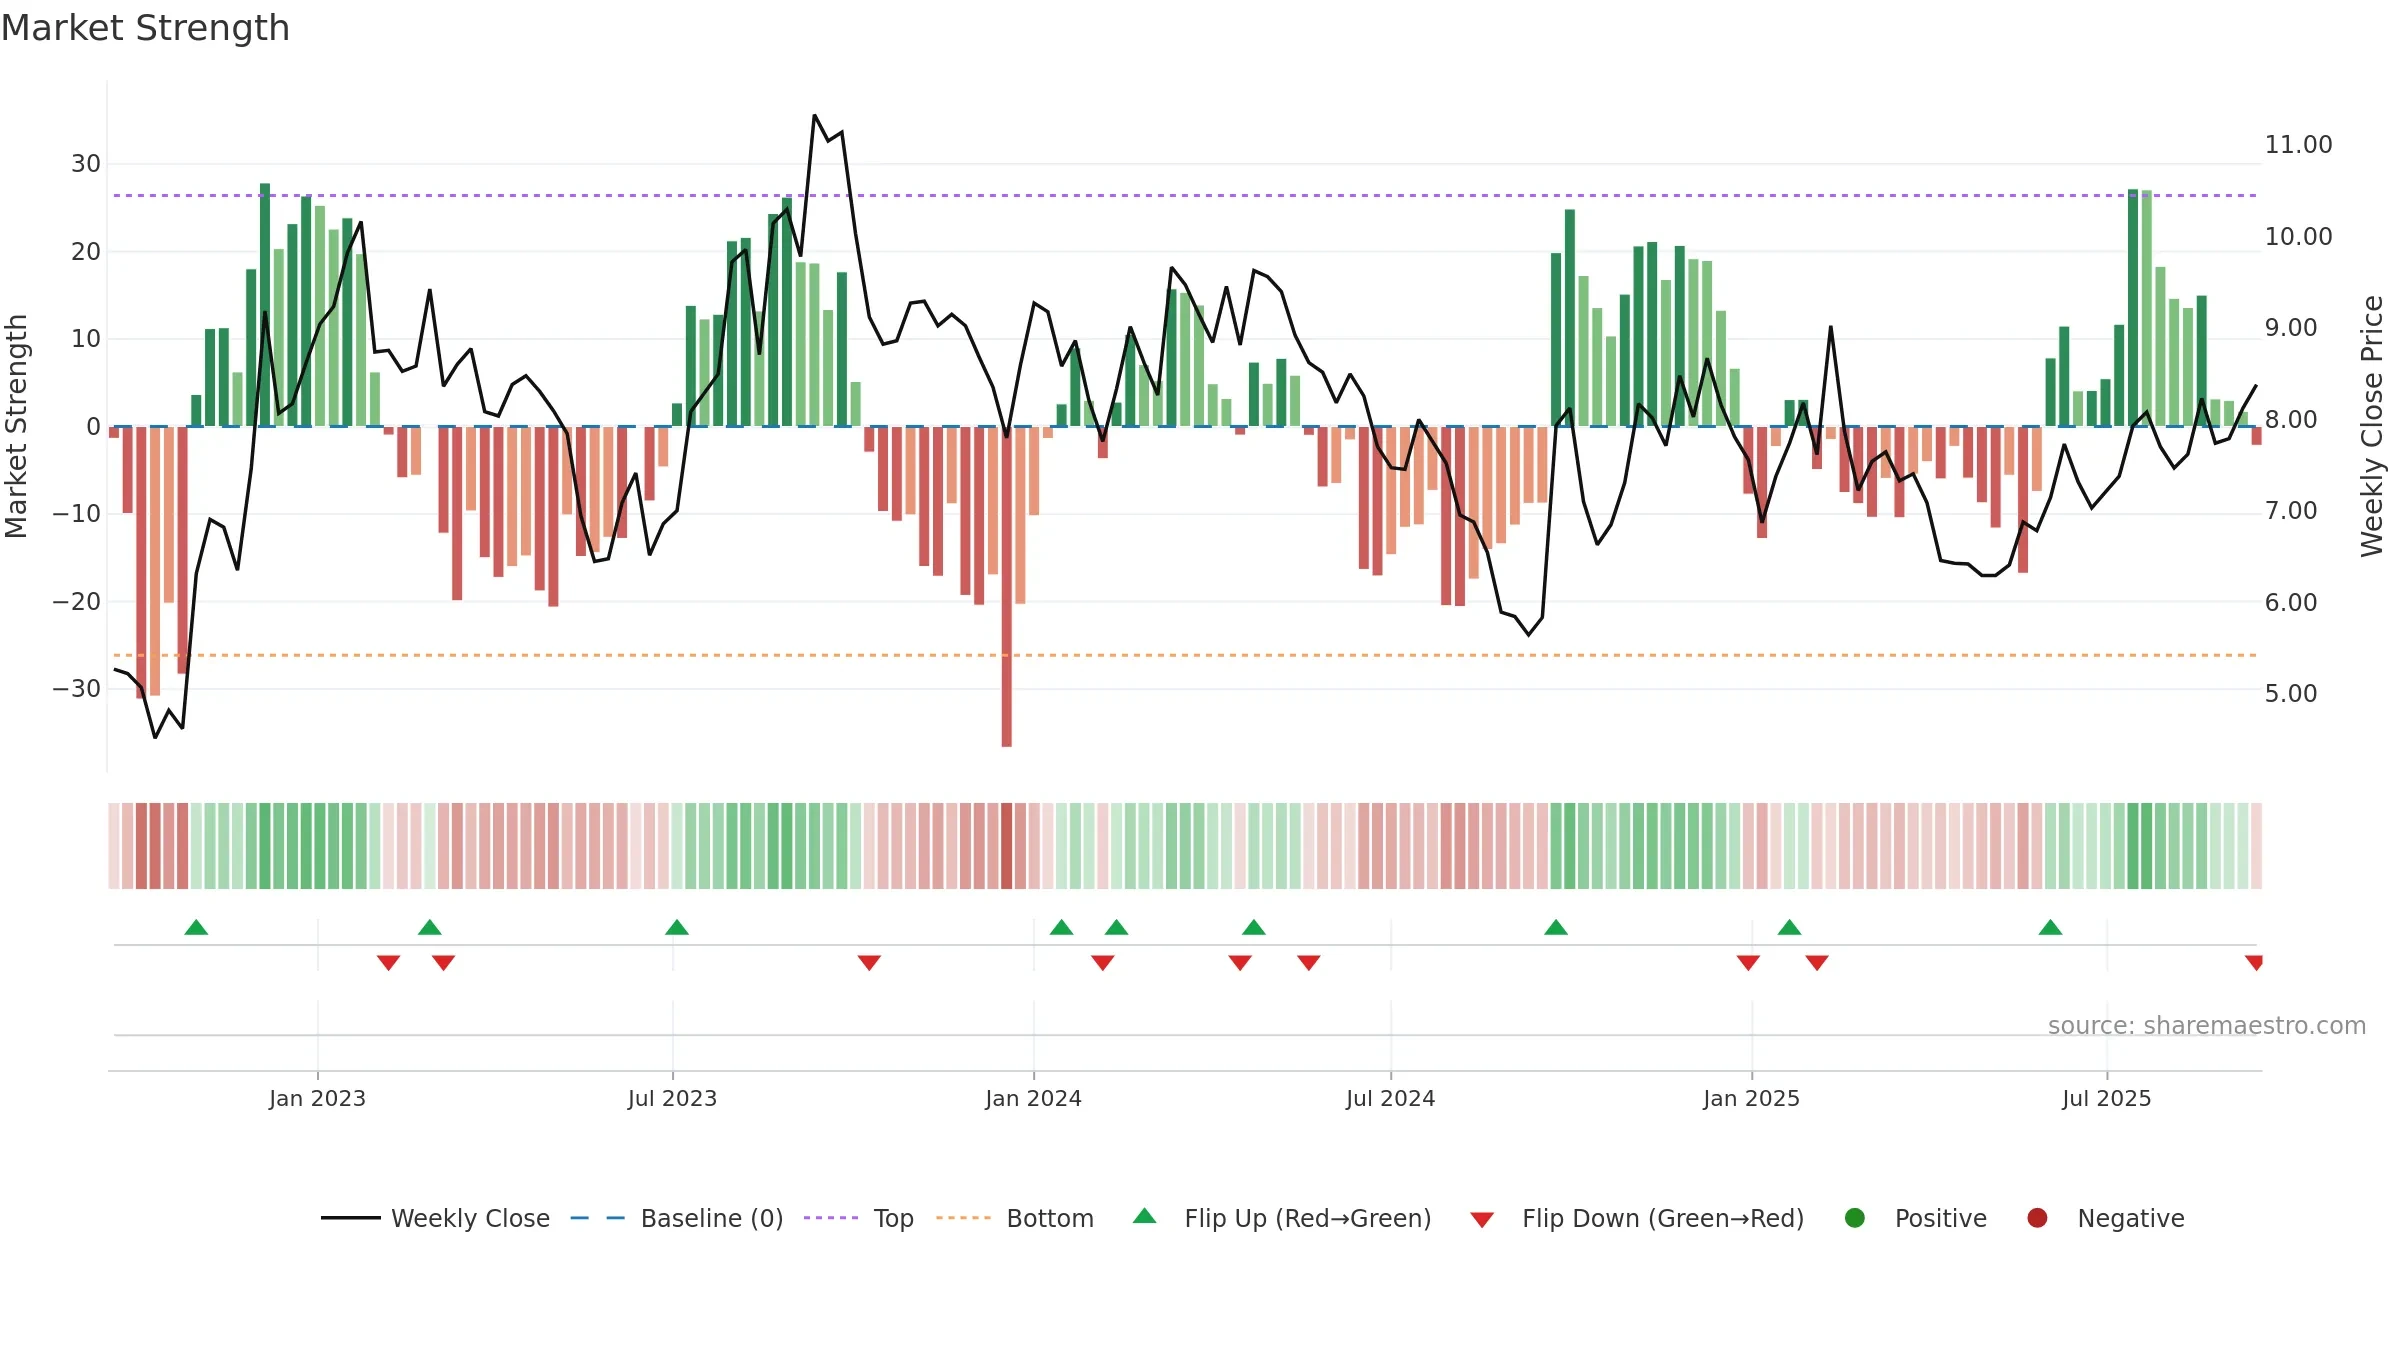The width and height of the screenshot is (2400, 1350).
Task: Click the source: sharemaestro.com text
Action: coord(2207,1026)
